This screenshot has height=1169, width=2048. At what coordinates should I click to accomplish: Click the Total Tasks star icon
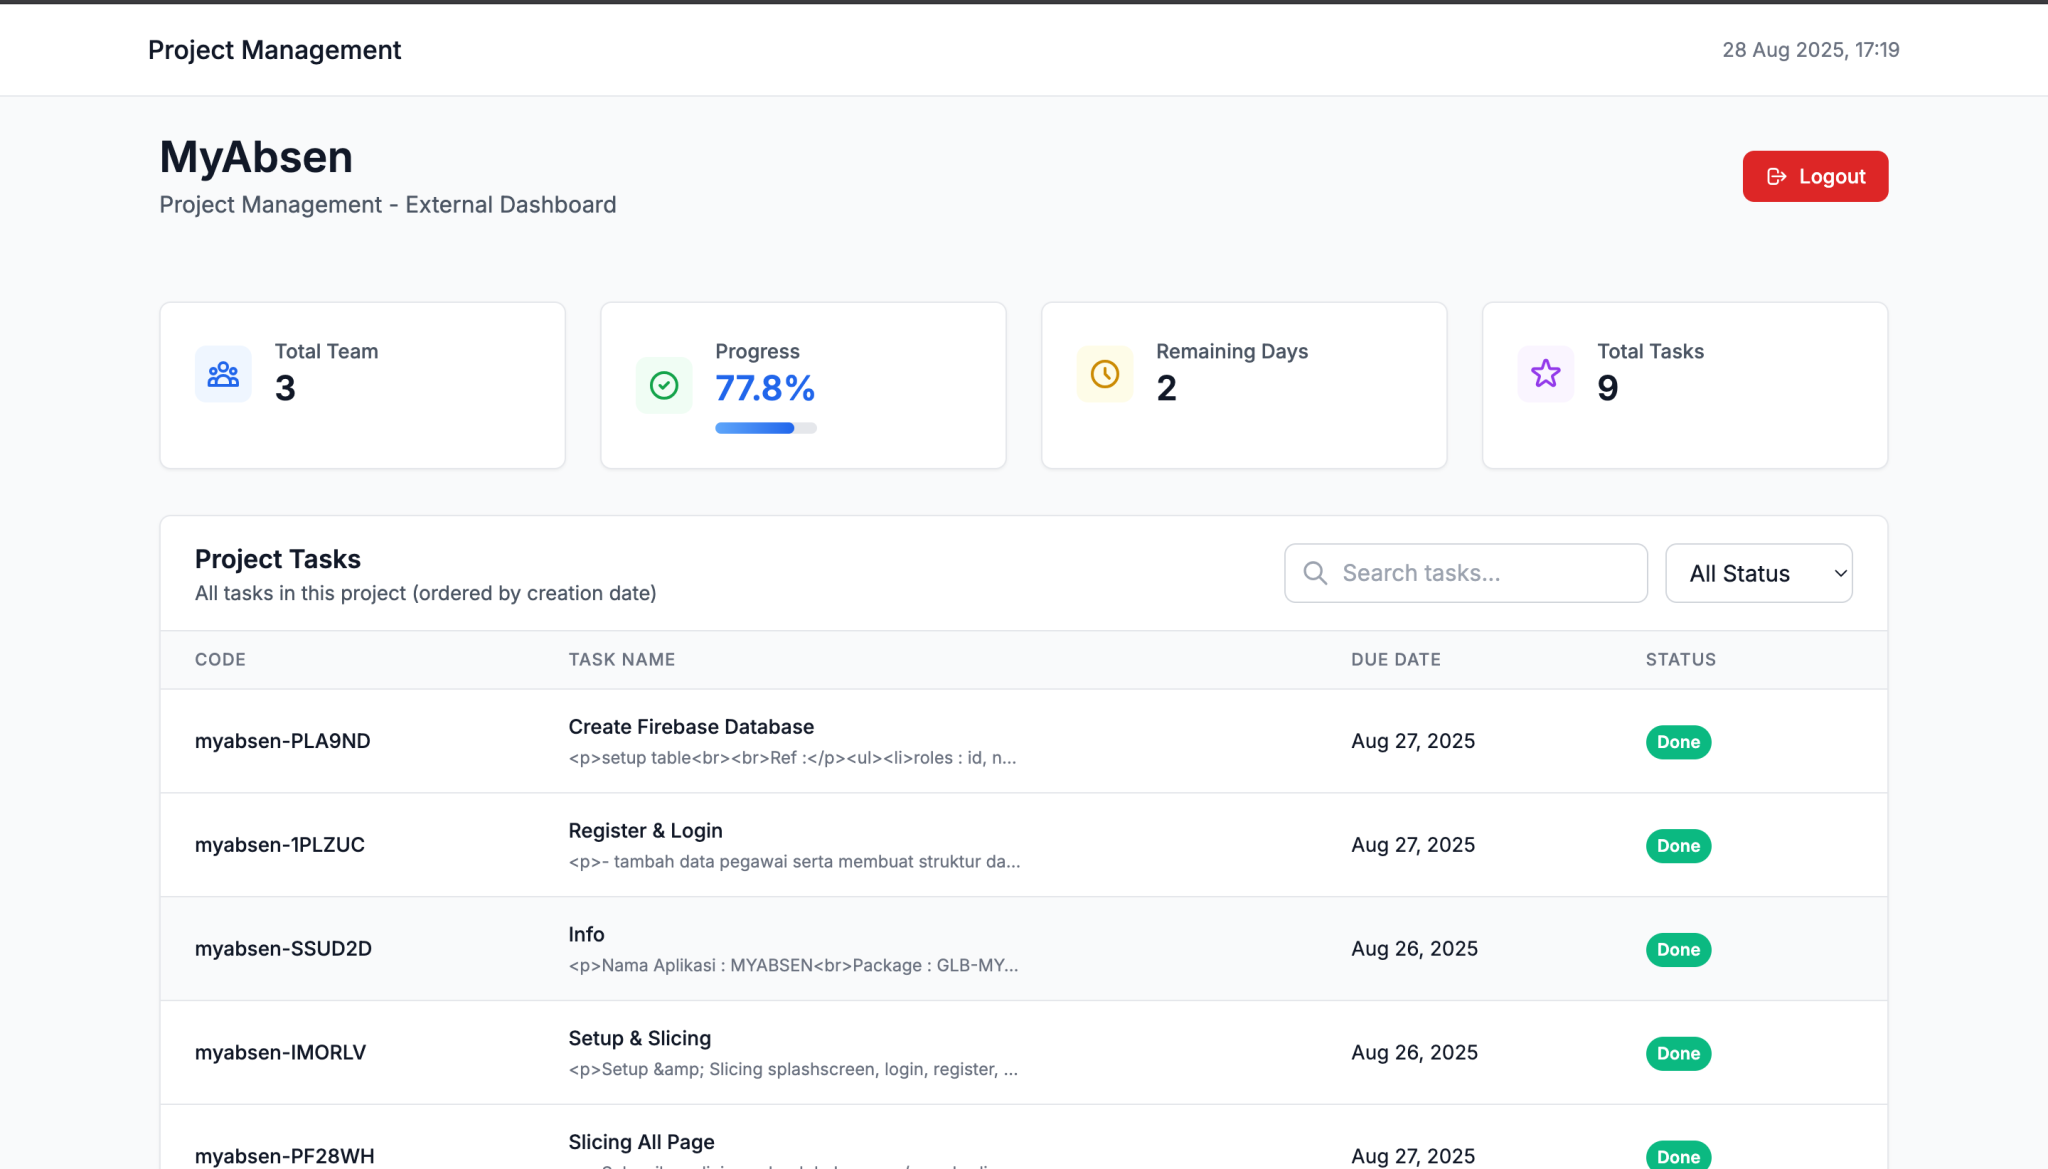(x=1546, y=374)
